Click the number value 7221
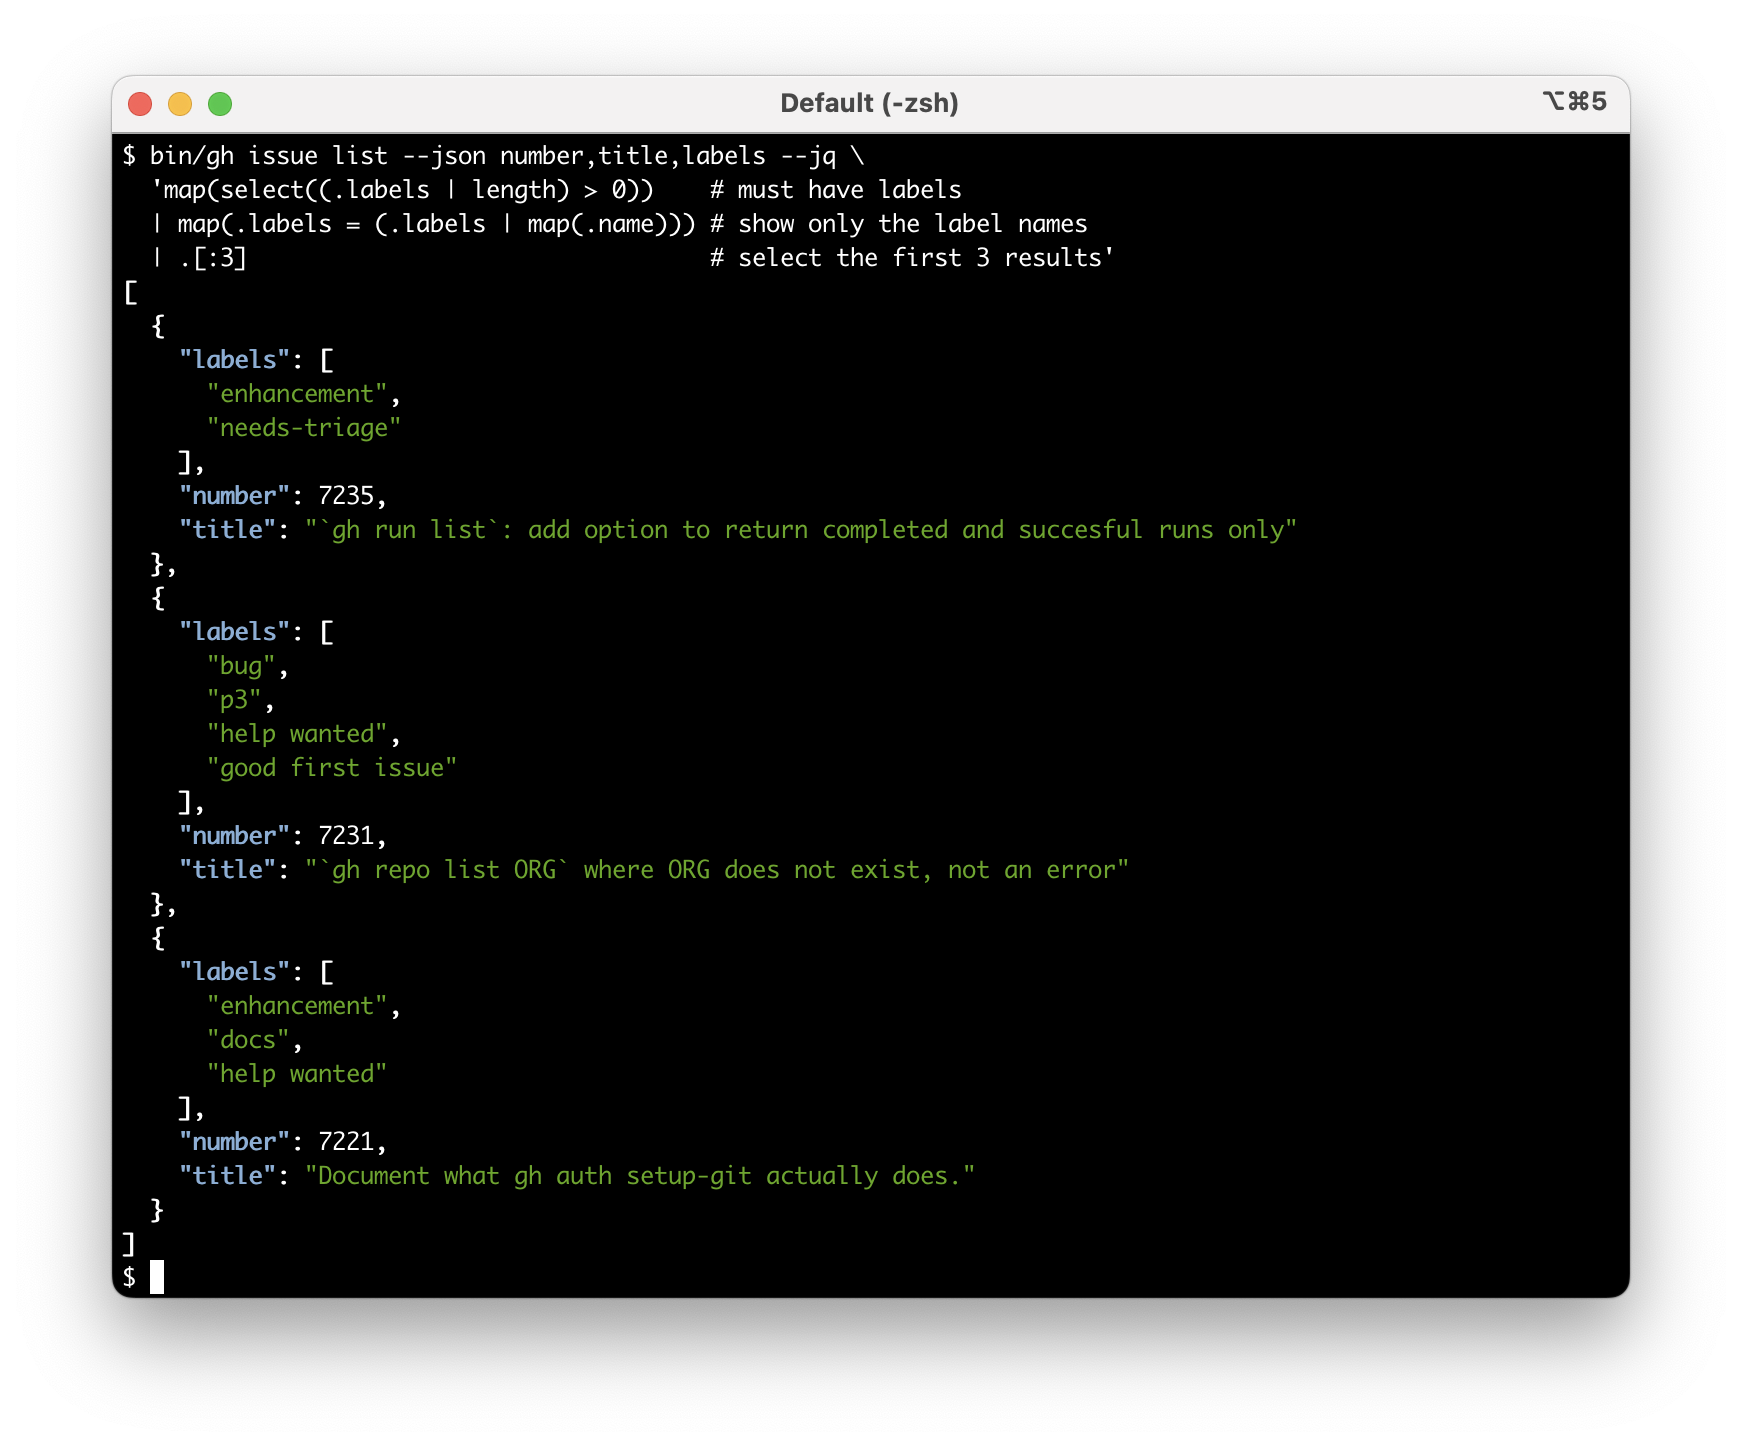Screen dimensions: 1742x1446 (346, 1142)
